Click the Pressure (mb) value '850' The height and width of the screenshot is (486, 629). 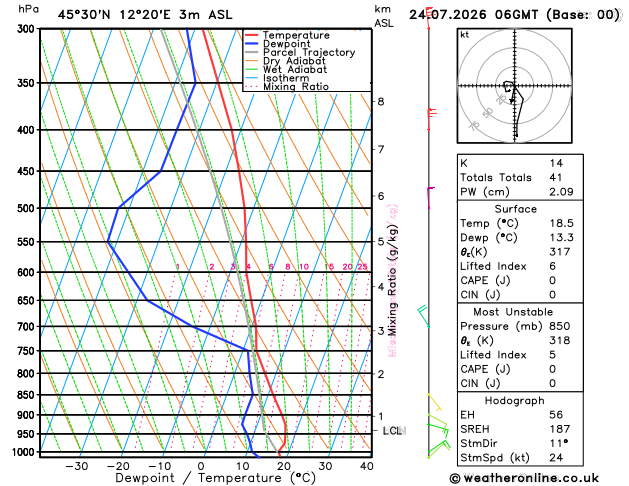[560, 326]
